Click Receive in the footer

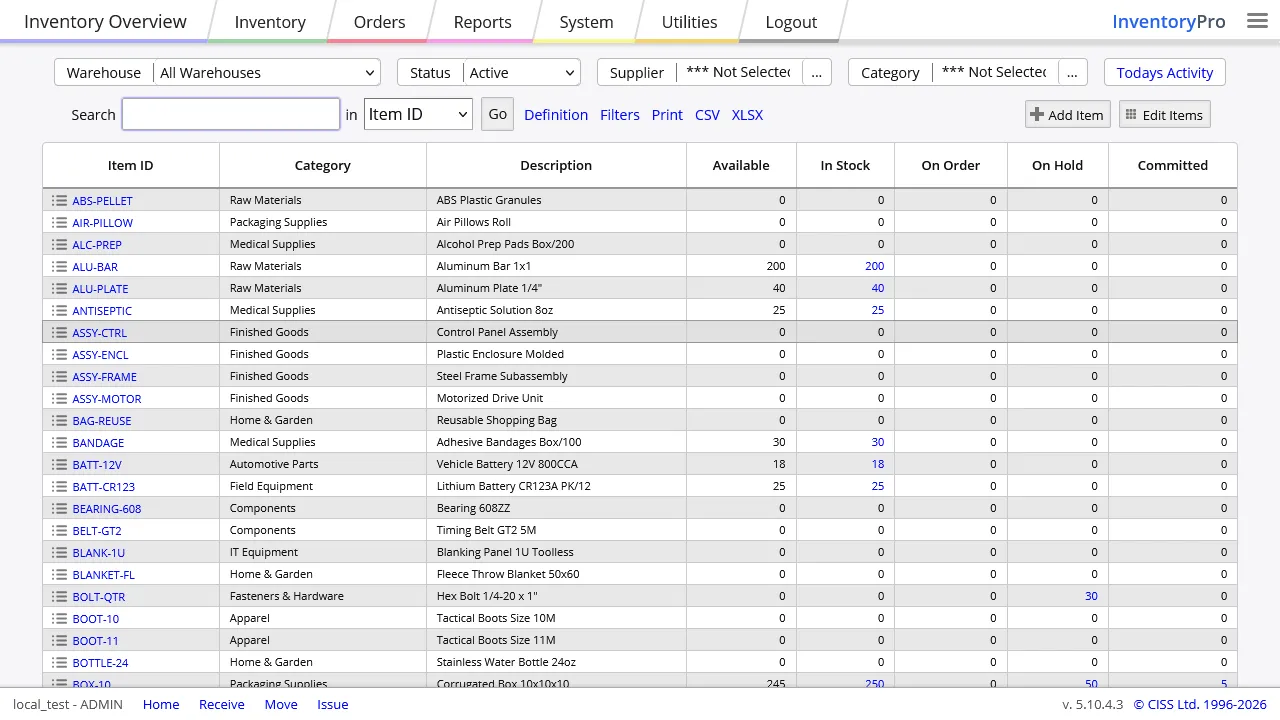(x=221, y=704)
